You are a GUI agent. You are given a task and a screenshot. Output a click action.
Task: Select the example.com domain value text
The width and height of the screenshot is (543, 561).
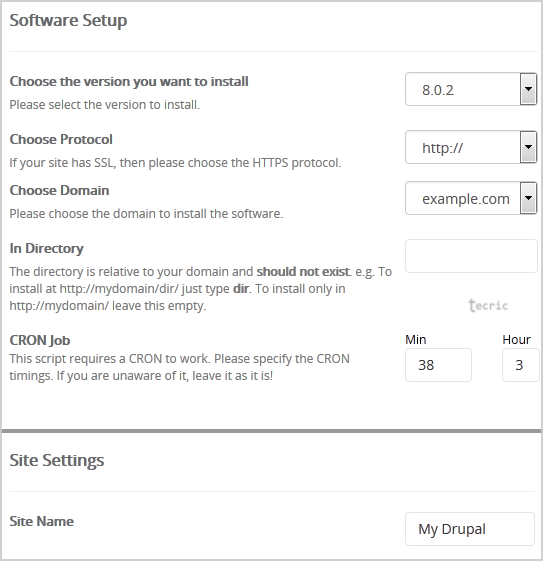(x=466, y=199)
